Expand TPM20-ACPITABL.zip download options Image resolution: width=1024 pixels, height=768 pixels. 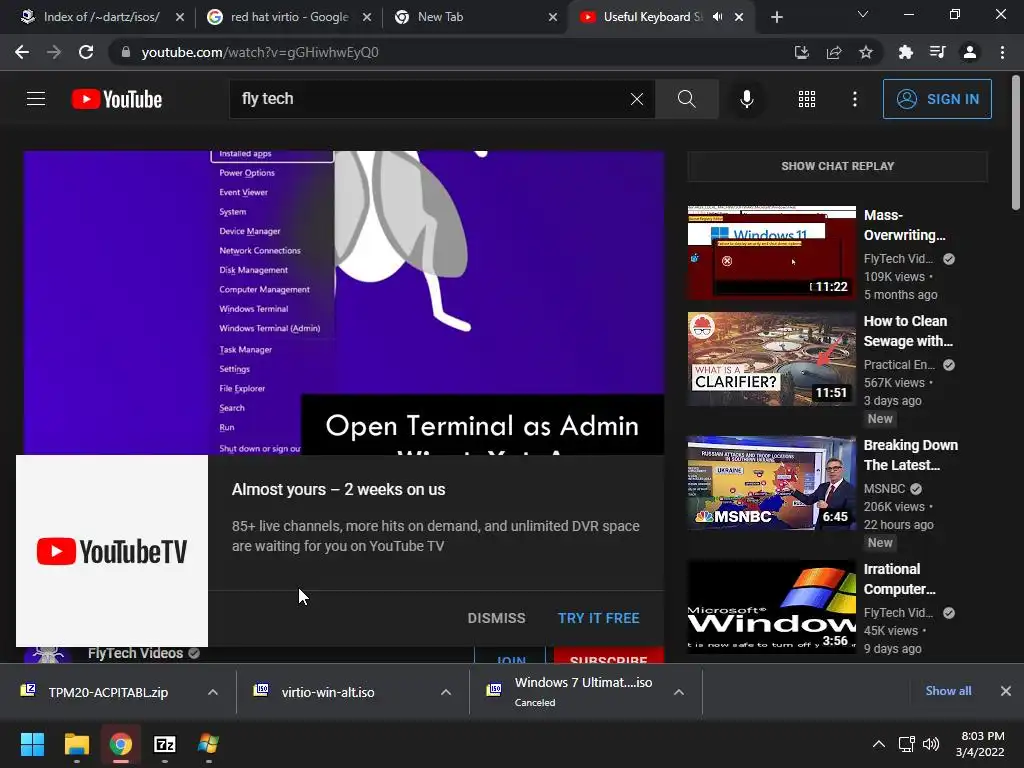coord(213,692)
